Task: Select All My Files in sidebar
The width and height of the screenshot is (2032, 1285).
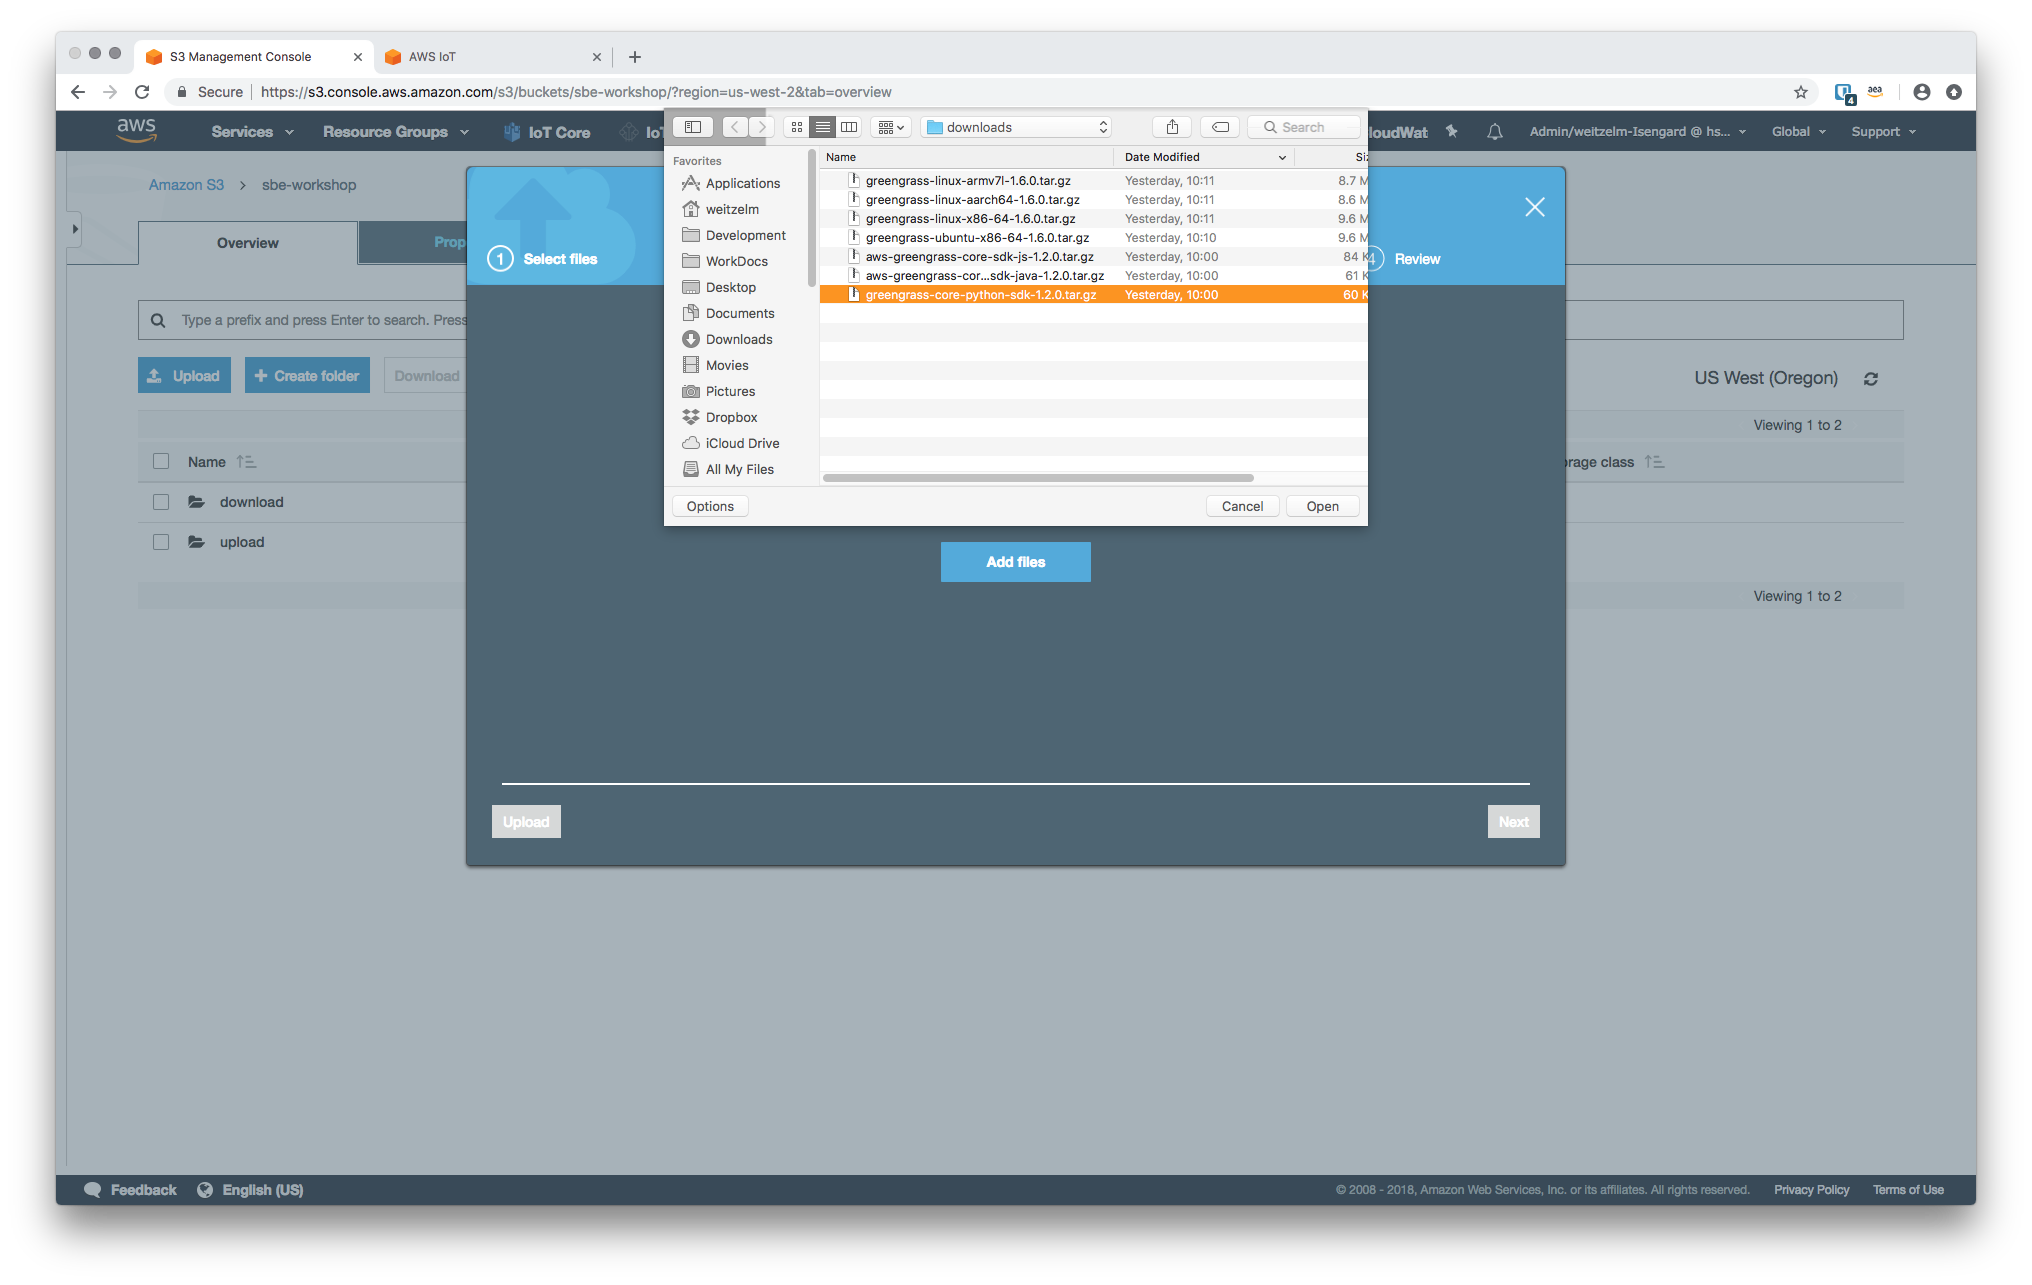Action: point(739,469)
